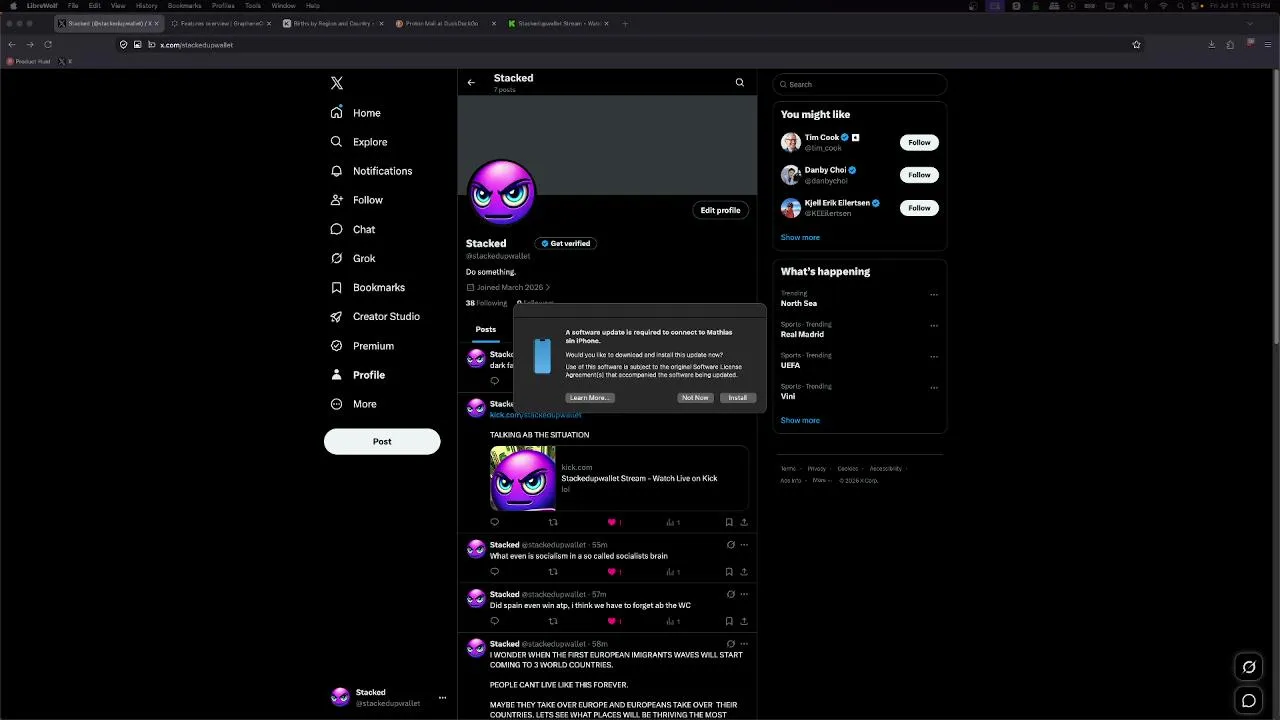Reply to the socialism post
Screen dimensions: 1280x720
point(494,572)
